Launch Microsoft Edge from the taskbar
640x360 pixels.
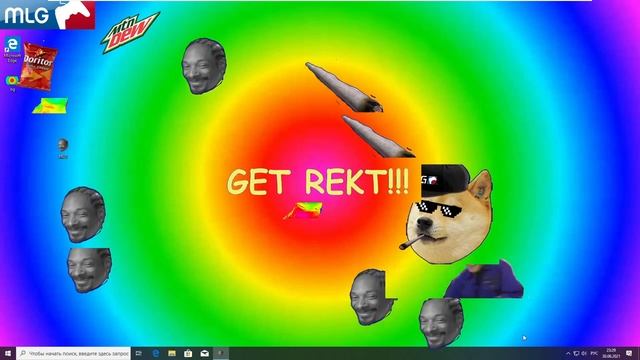[x=156, y=353]
